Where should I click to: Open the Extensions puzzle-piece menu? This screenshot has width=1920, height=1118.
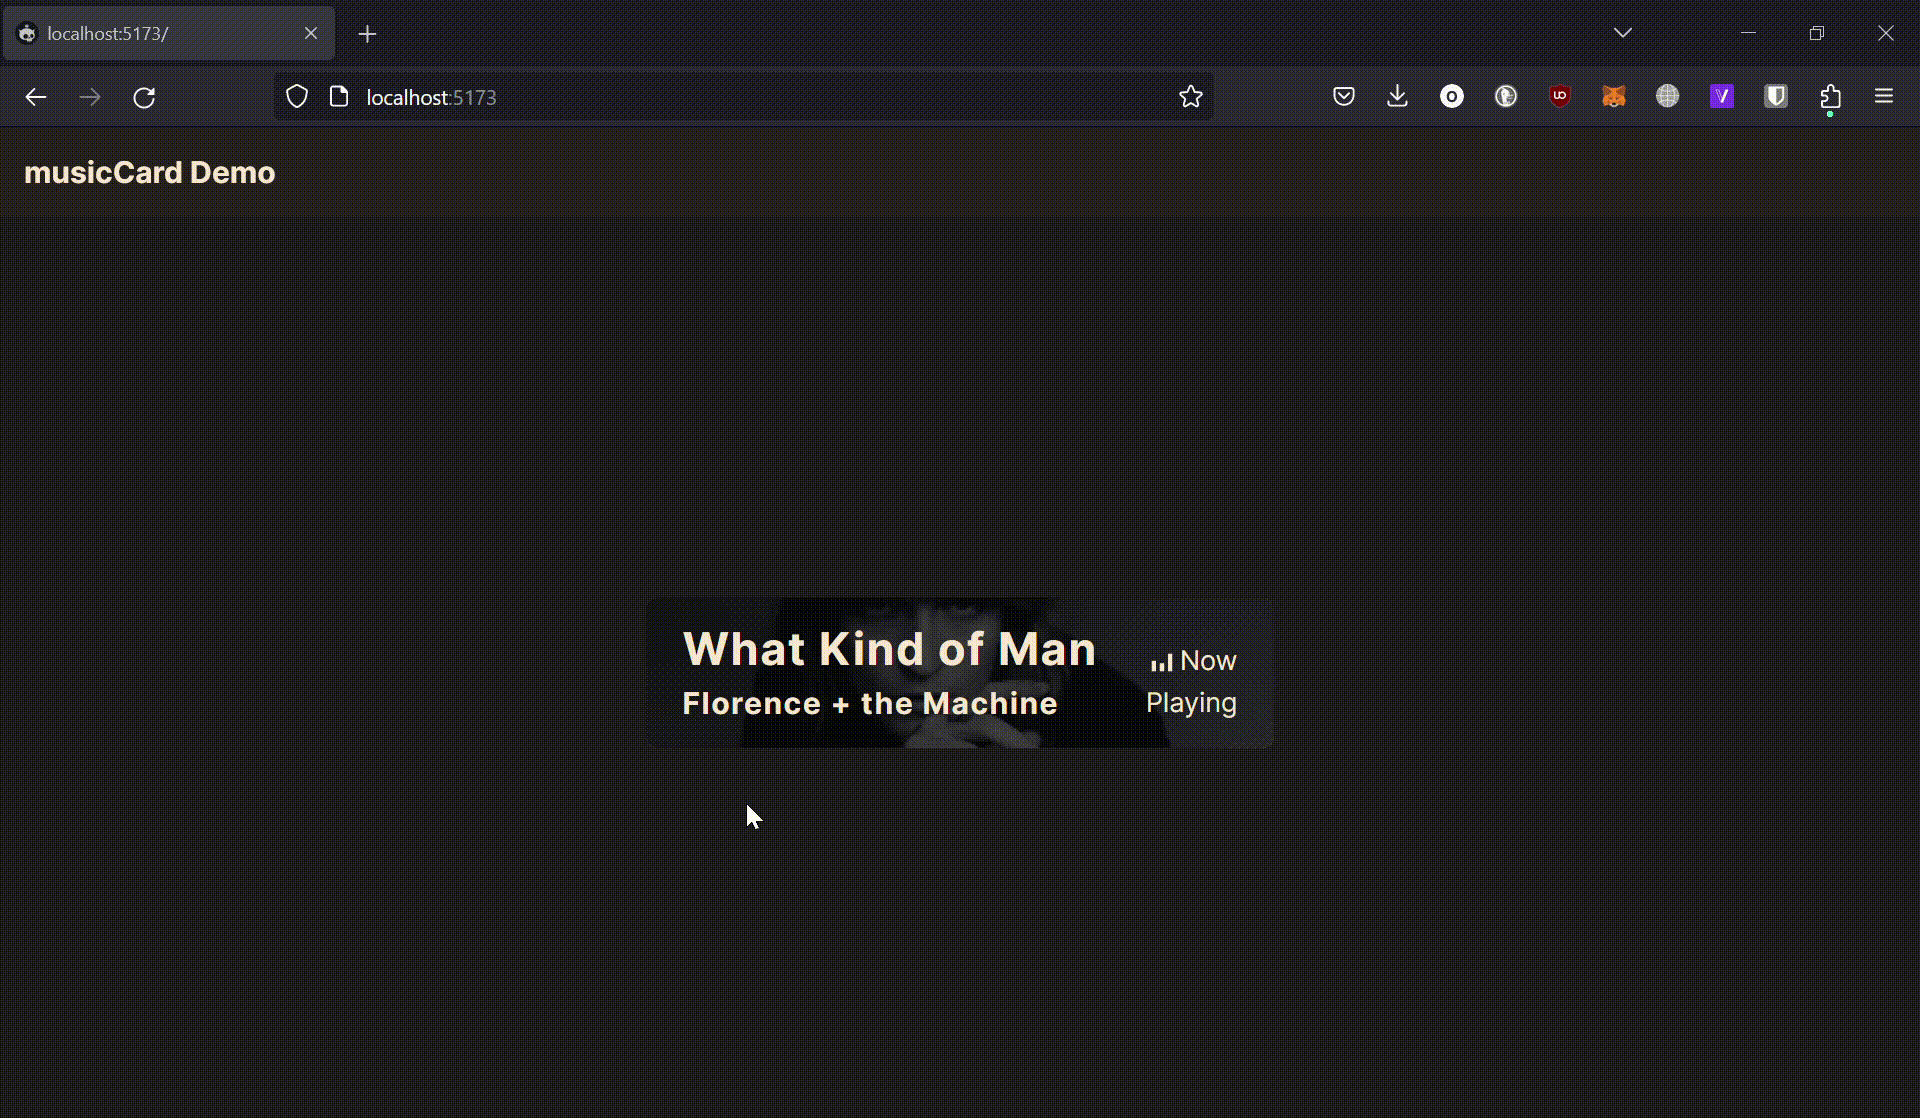1830,96
